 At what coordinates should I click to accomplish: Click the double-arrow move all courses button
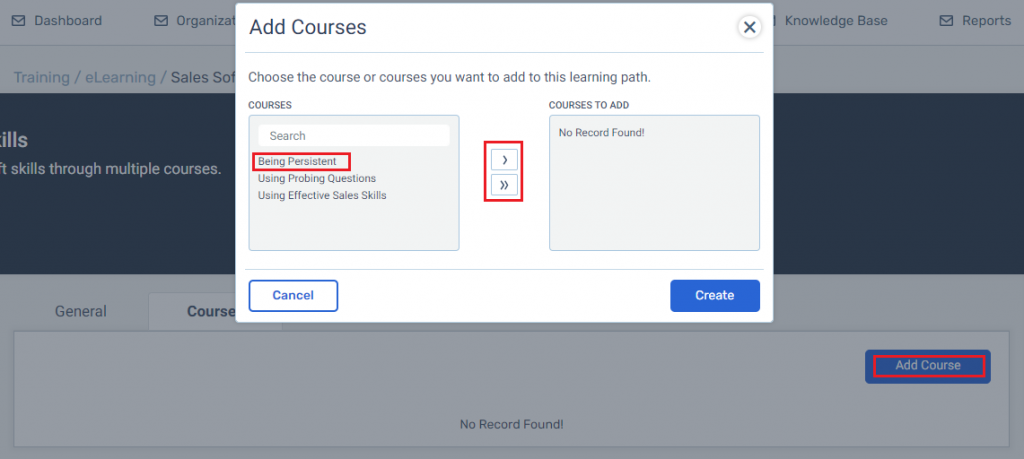coord(504,185)
